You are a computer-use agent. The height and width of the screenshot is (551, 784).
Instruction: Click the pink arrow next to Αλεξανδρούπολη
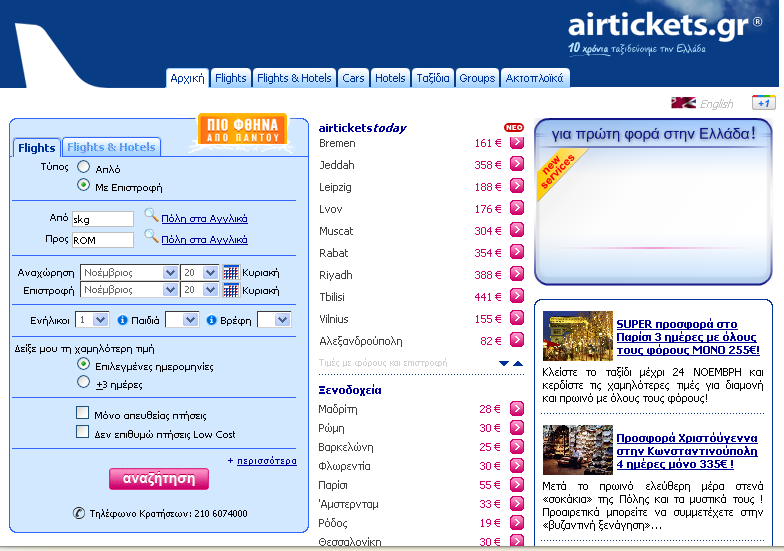517,340
